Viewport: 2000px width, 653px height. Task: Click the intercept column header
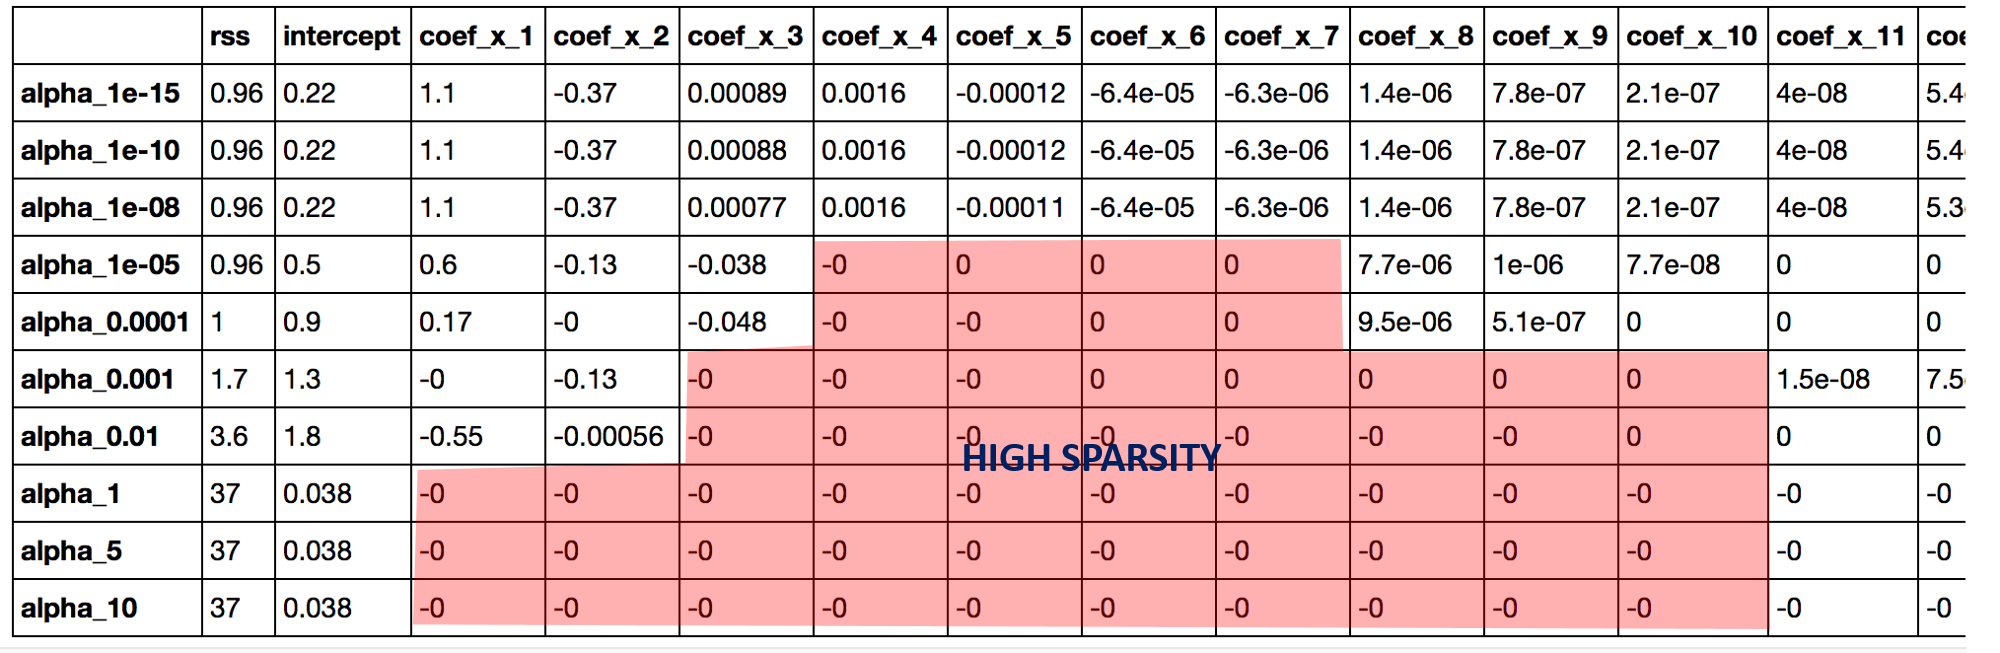(x=341, y=37)
